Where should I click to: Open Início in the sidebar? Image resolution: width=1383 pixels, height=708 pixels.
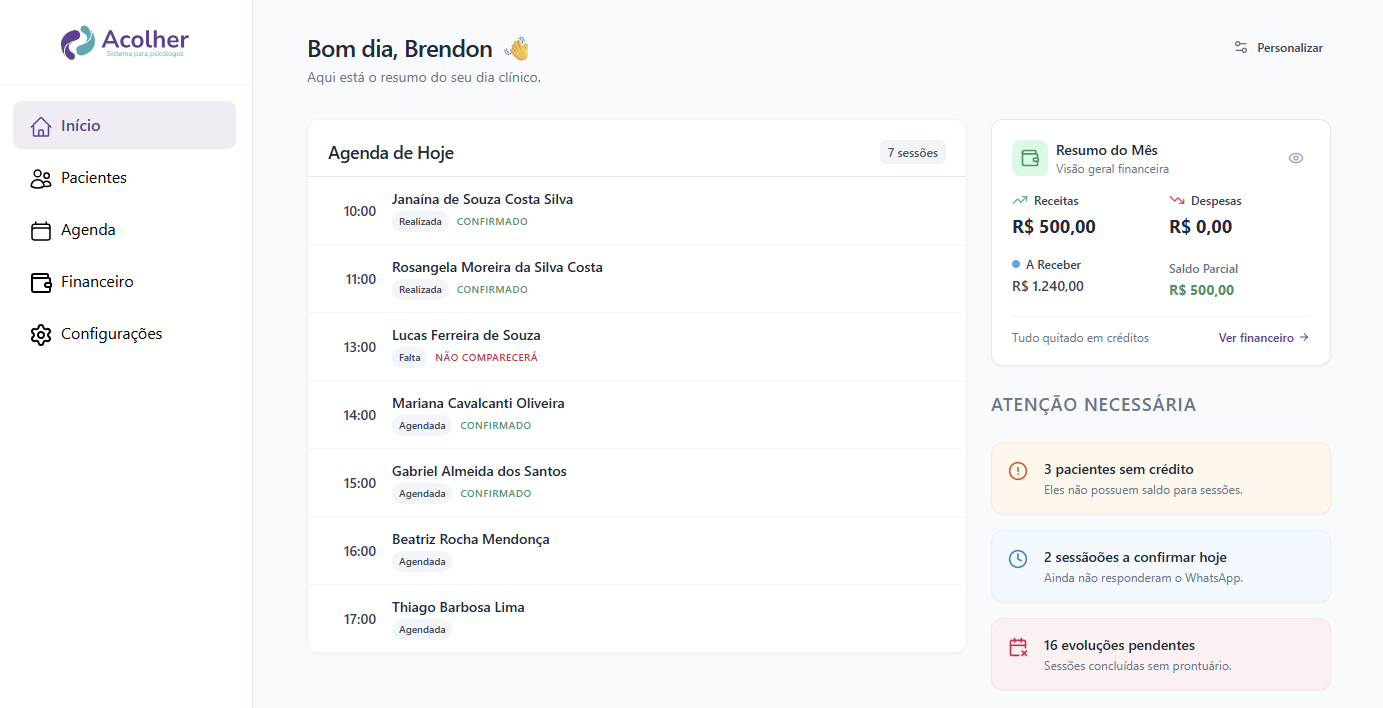coord(124,126)
